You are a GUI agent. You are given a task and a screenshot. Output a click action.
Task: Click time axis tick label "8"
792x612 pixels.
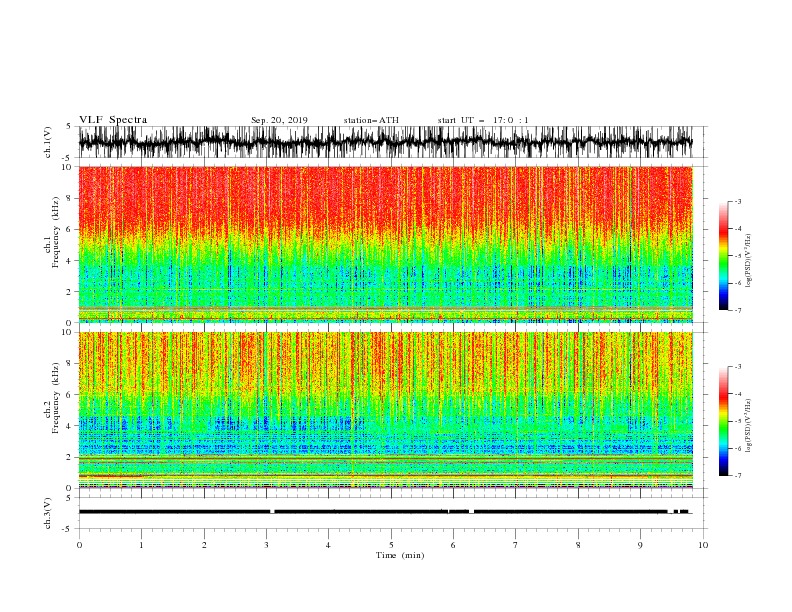click(578, 545)
